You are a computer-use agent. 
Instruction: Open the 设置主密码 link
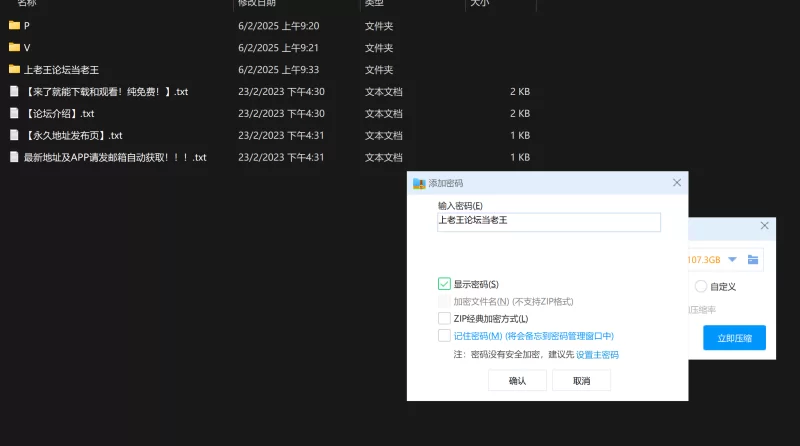[x=597, y=355]
